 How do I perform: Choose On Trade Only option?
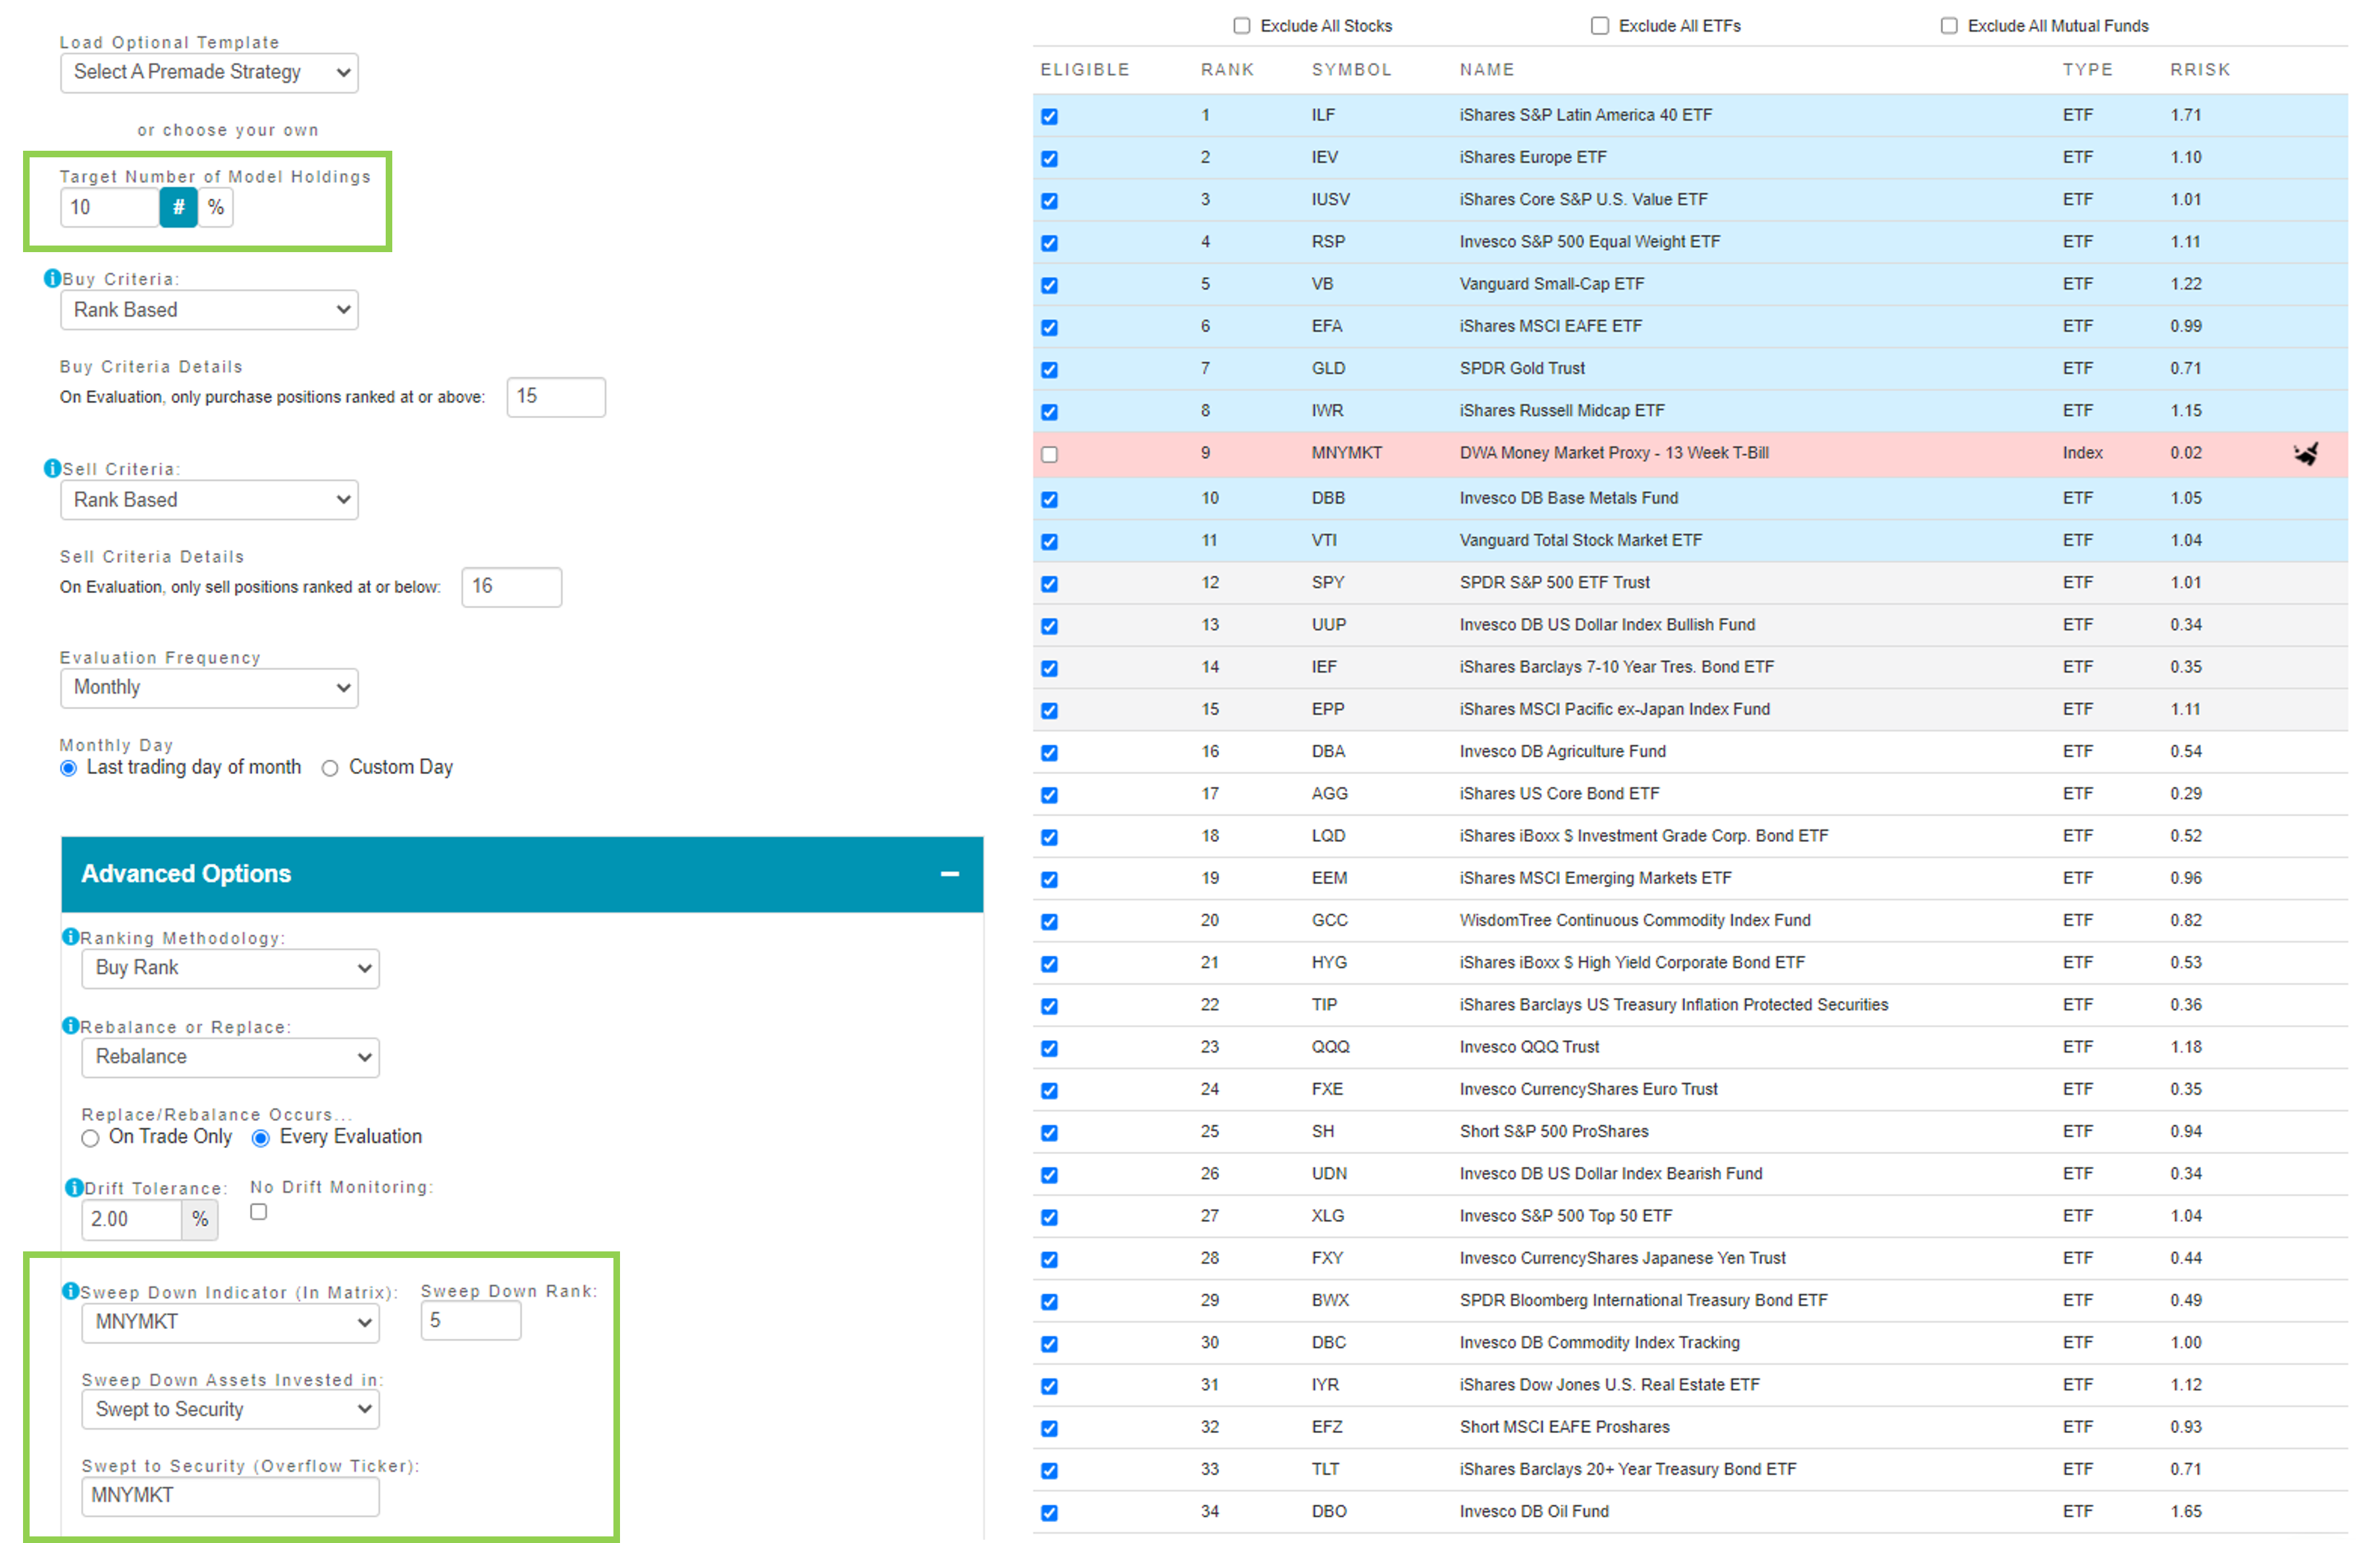click(90, 1138)
